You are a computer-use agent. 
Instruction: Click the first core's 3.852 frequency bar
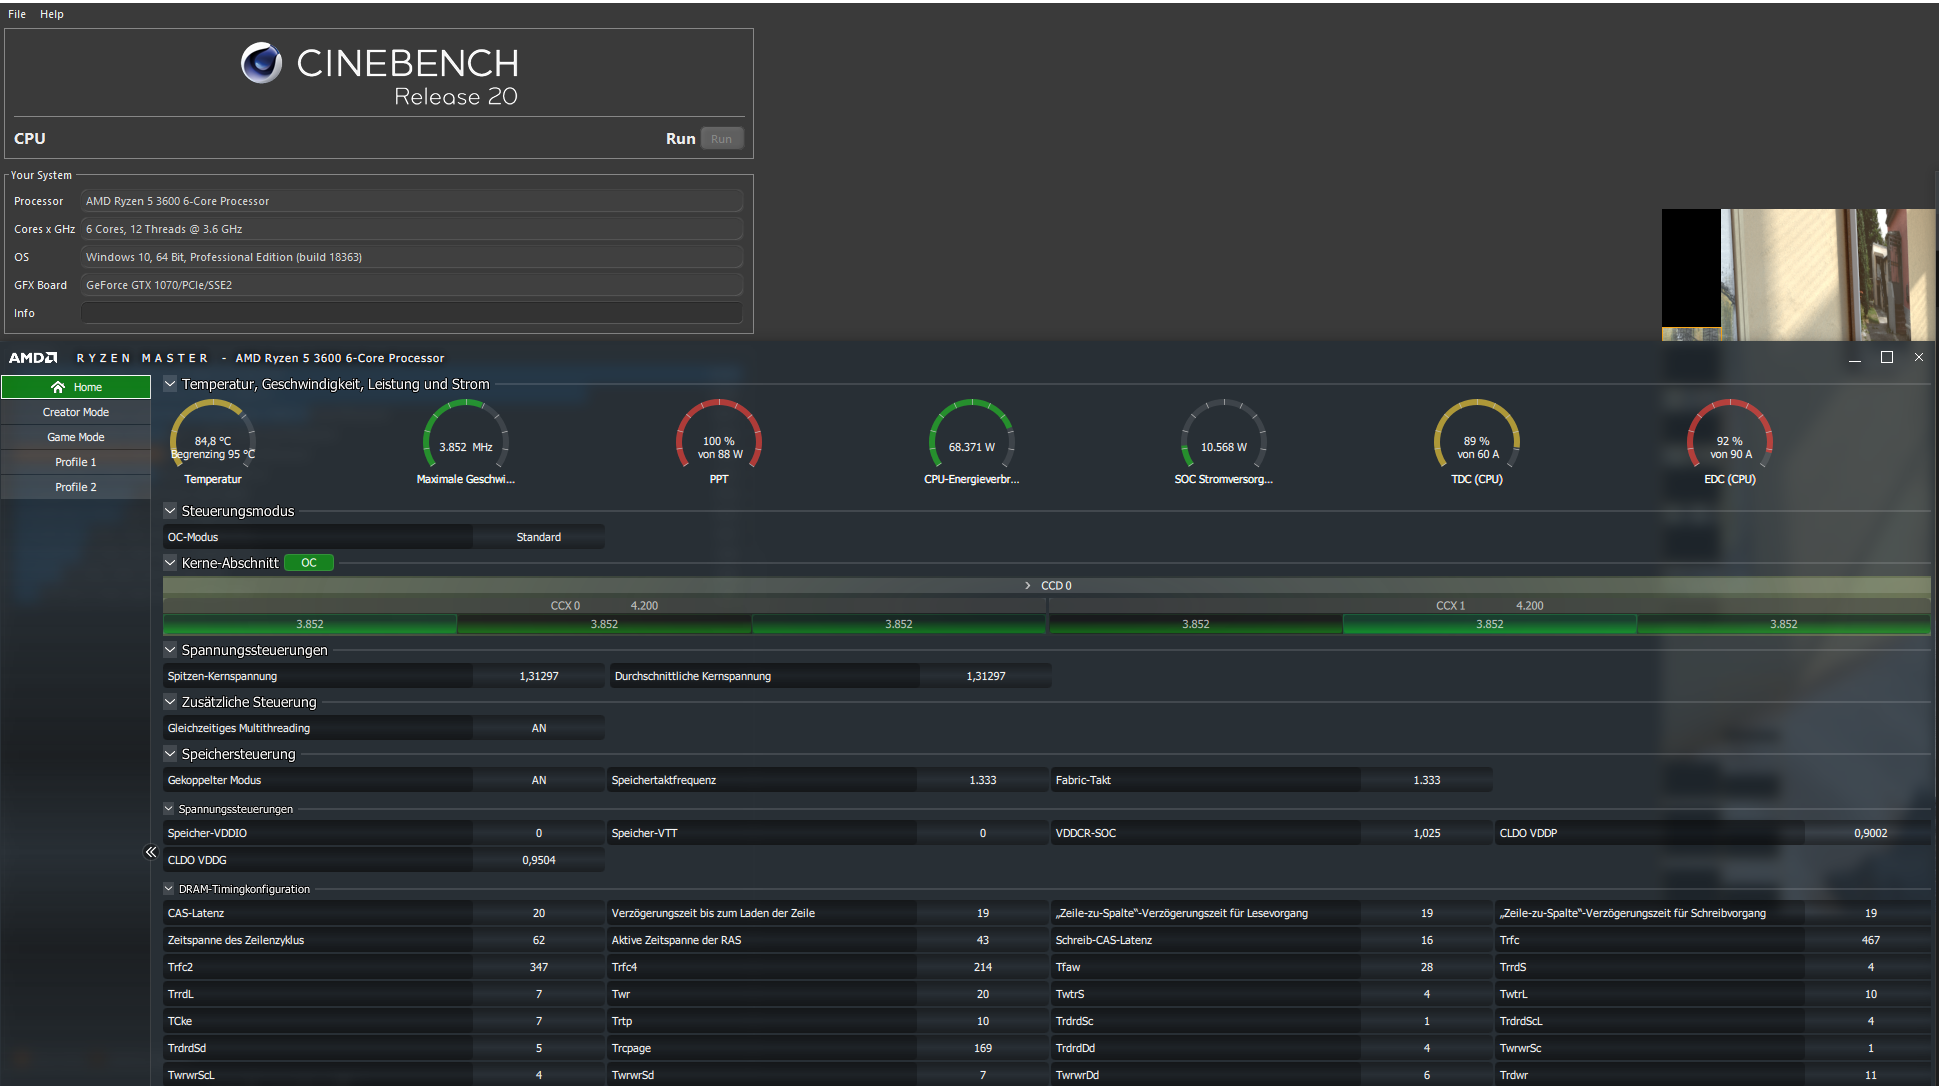click(x=310, y=624)
